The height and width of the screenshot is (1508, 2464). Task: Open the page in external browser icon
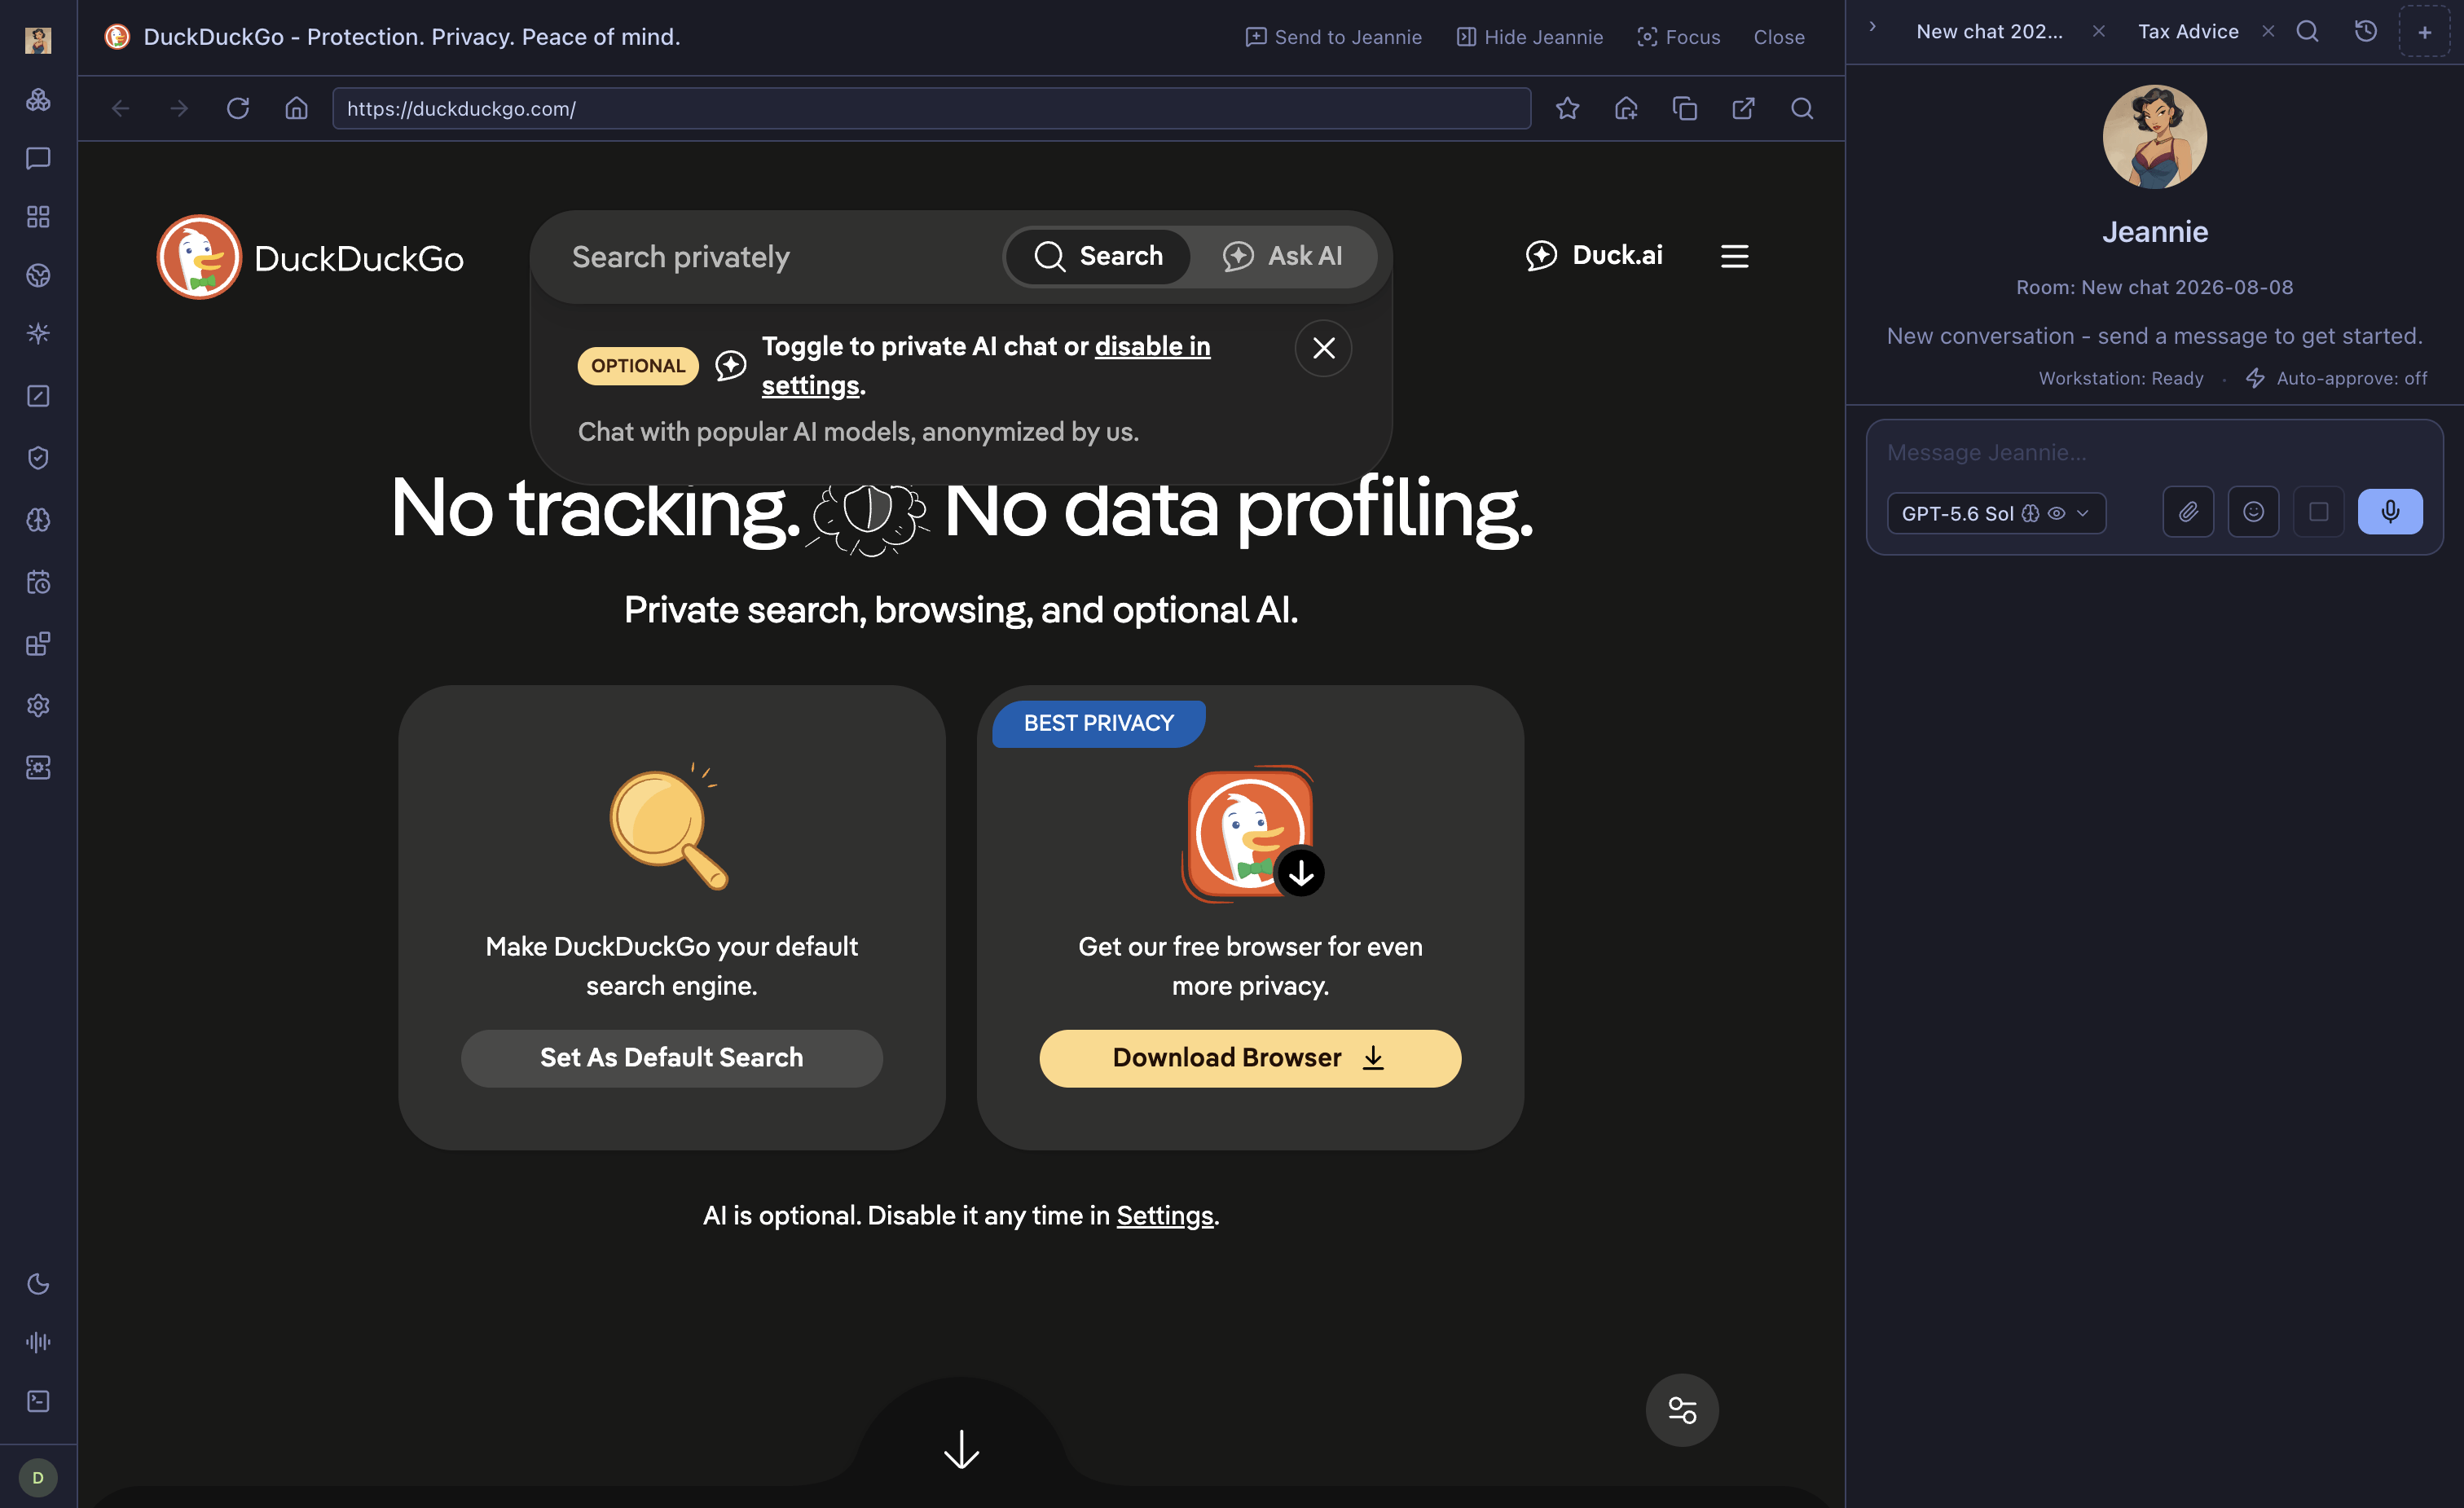click(1743, 108)
